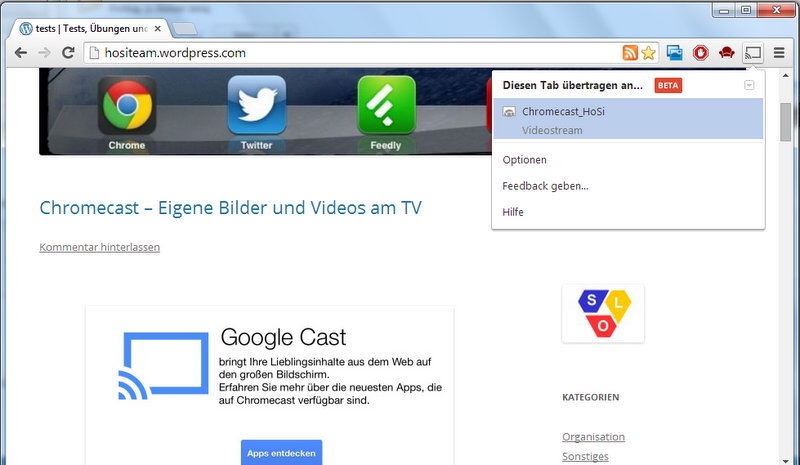Open Optionen in the cast popup
This screenshot has width=800, height=465.
524,160
